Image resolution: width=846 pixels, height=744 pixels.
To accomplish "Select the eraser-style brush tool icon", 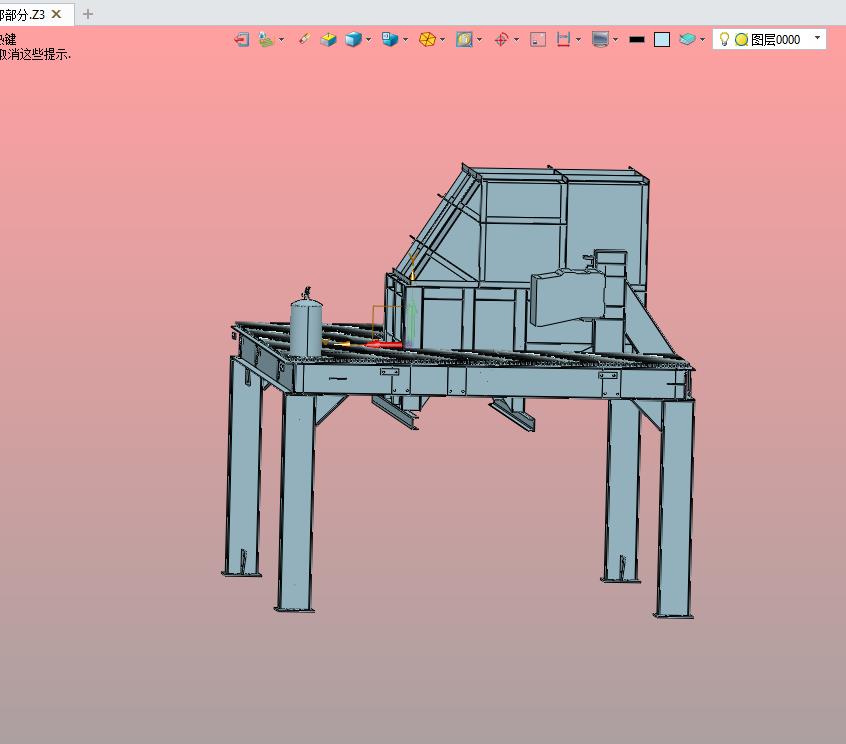I will tap(304, 39).
